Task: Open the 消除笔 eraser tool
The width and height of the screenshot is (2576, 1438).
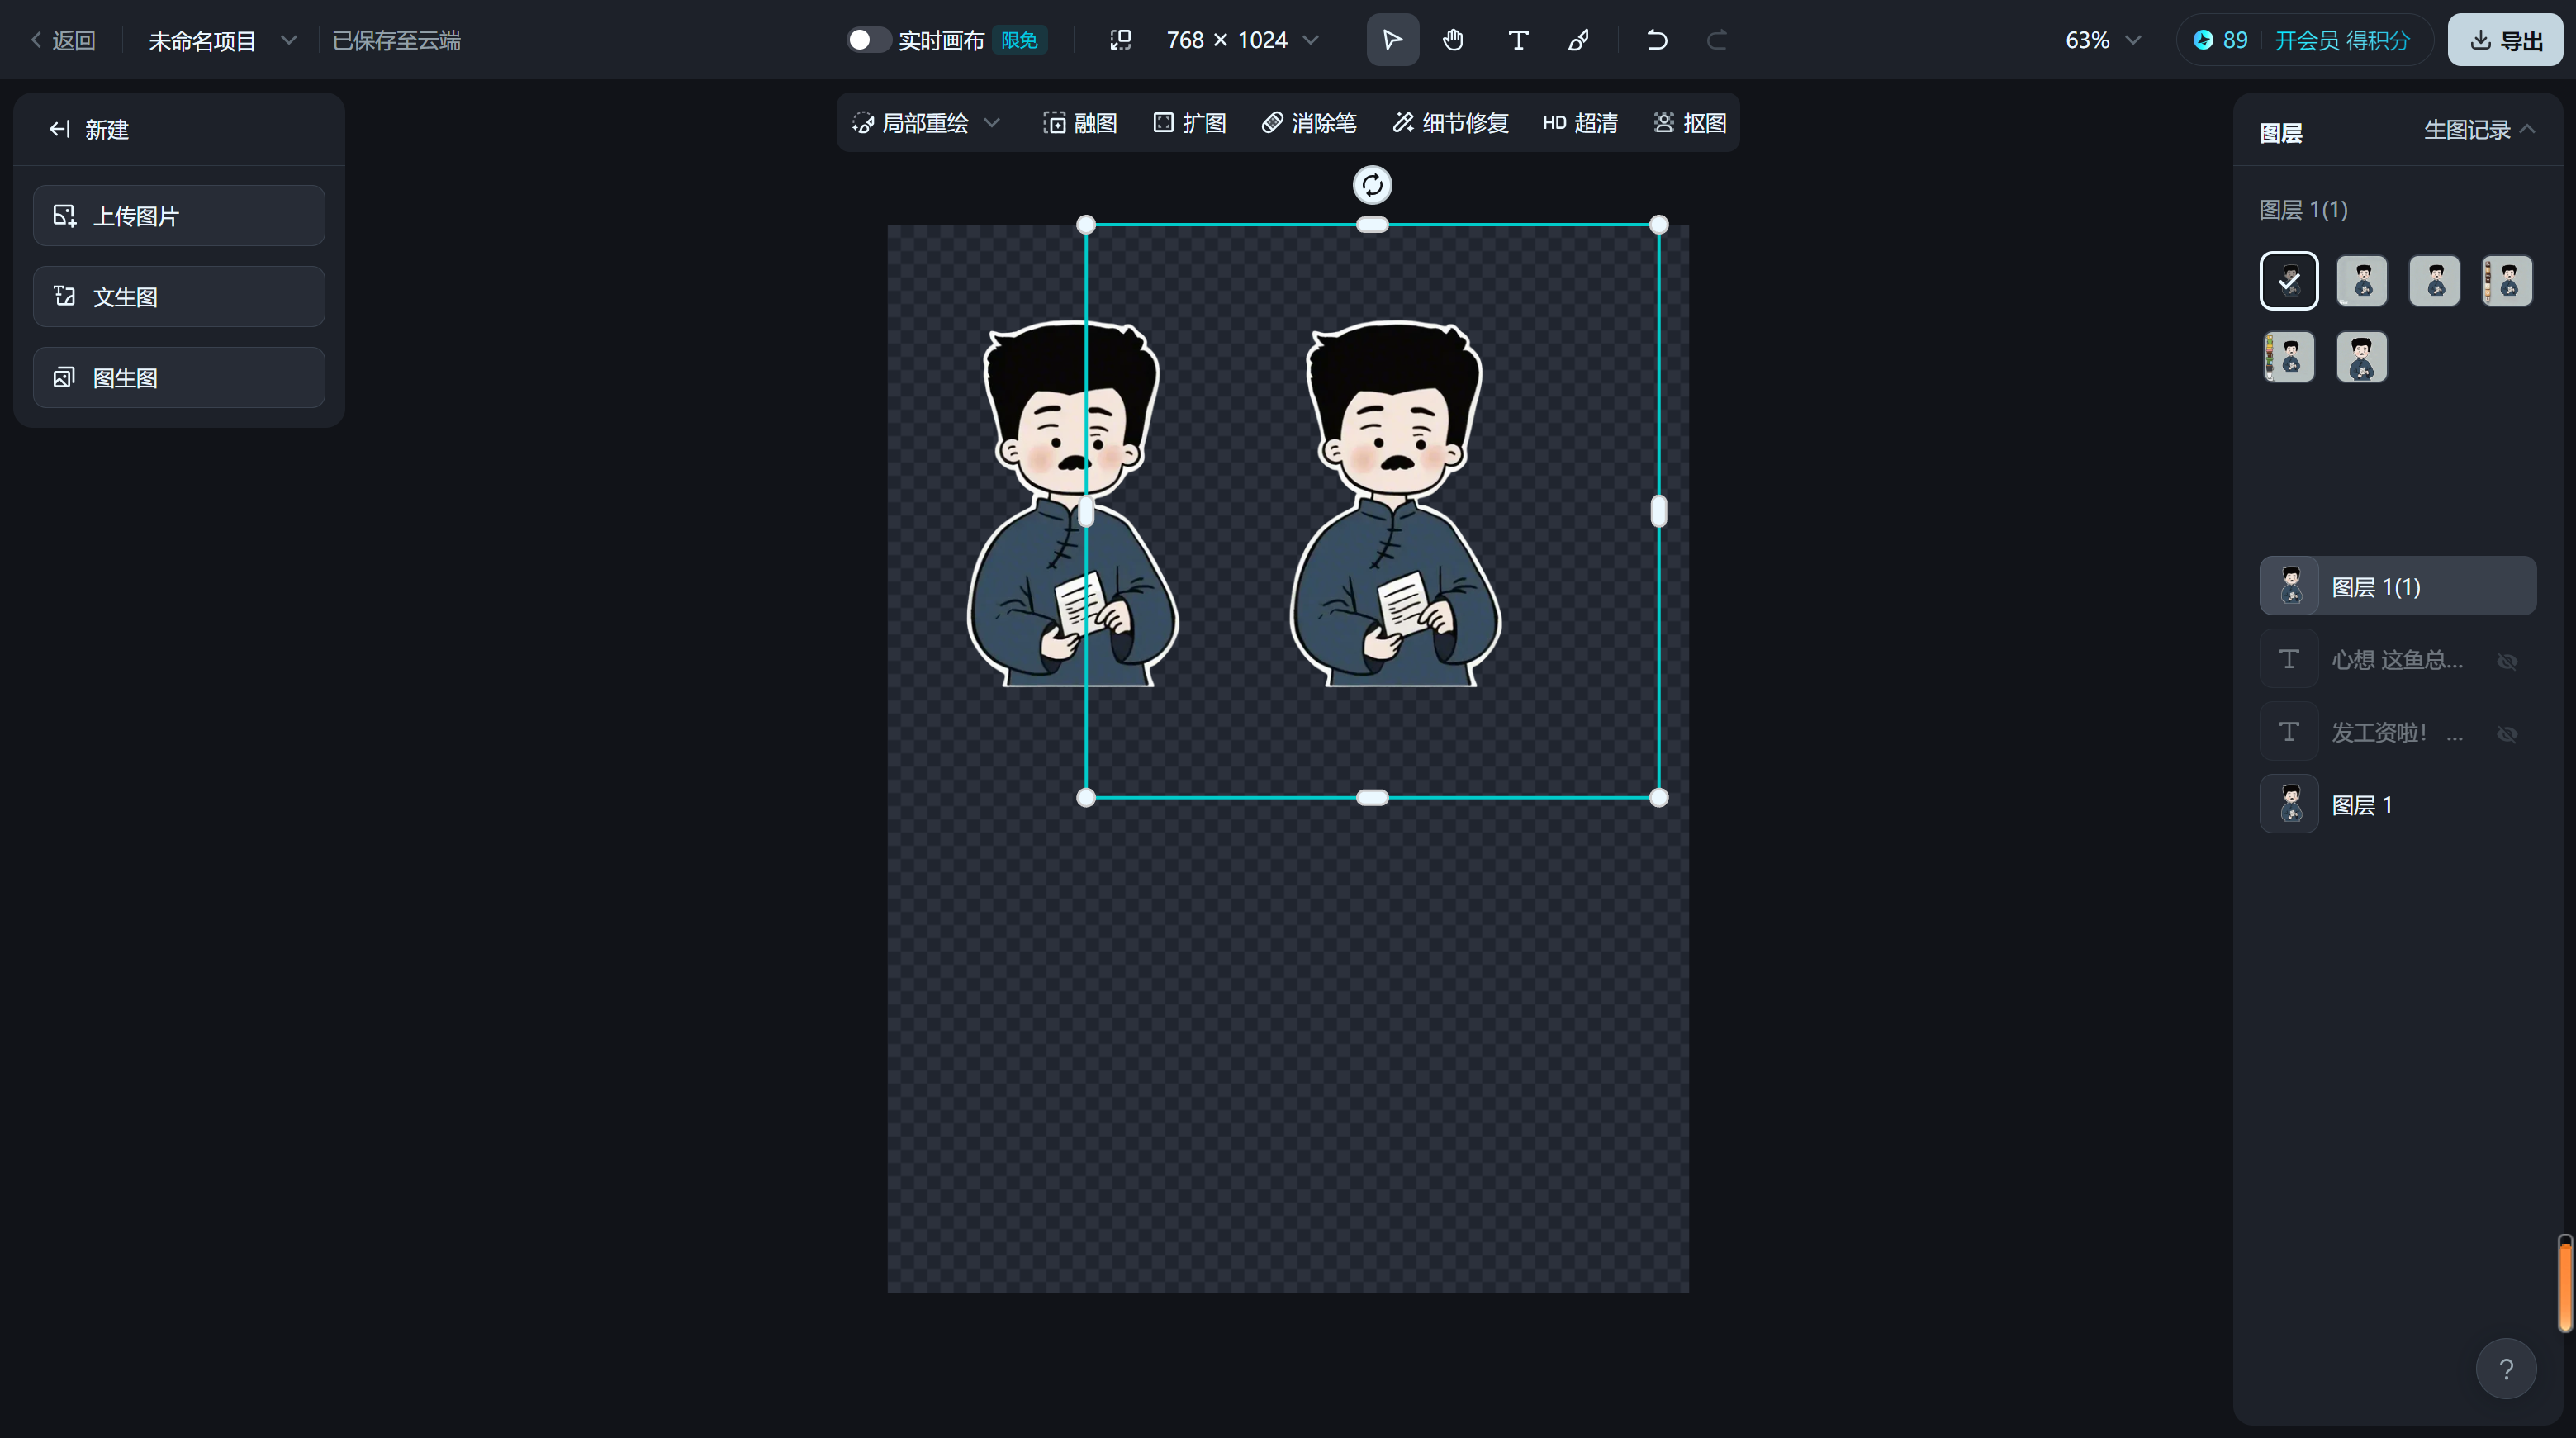Action: 1309,123
